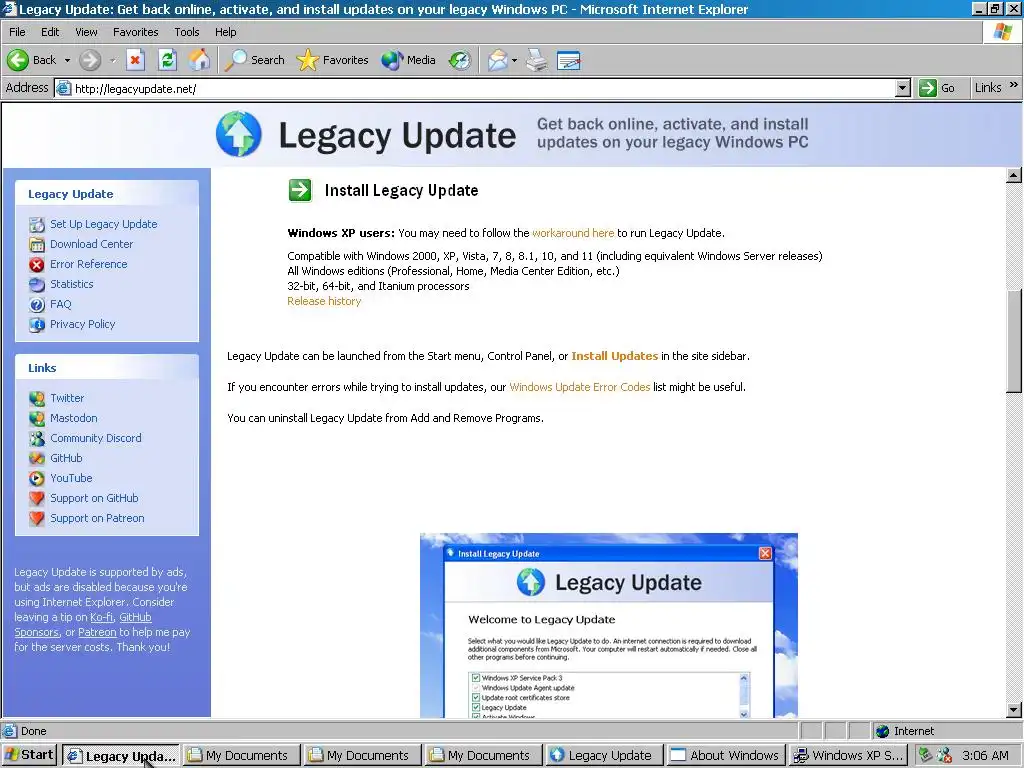Refresh the page using the green arrows icon
1024x768 pixels.
(x=168, y=60)
